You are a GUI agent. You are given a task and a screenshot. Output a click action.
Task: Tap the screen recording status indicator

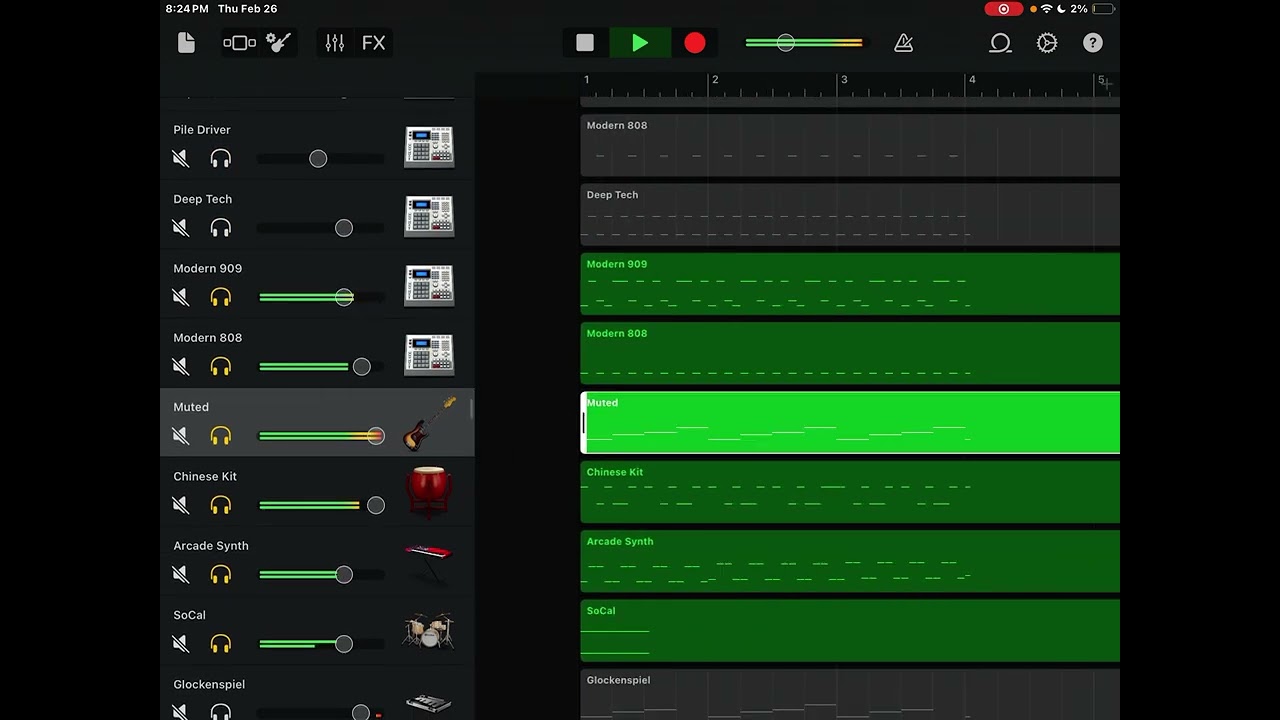[1003, 9]
